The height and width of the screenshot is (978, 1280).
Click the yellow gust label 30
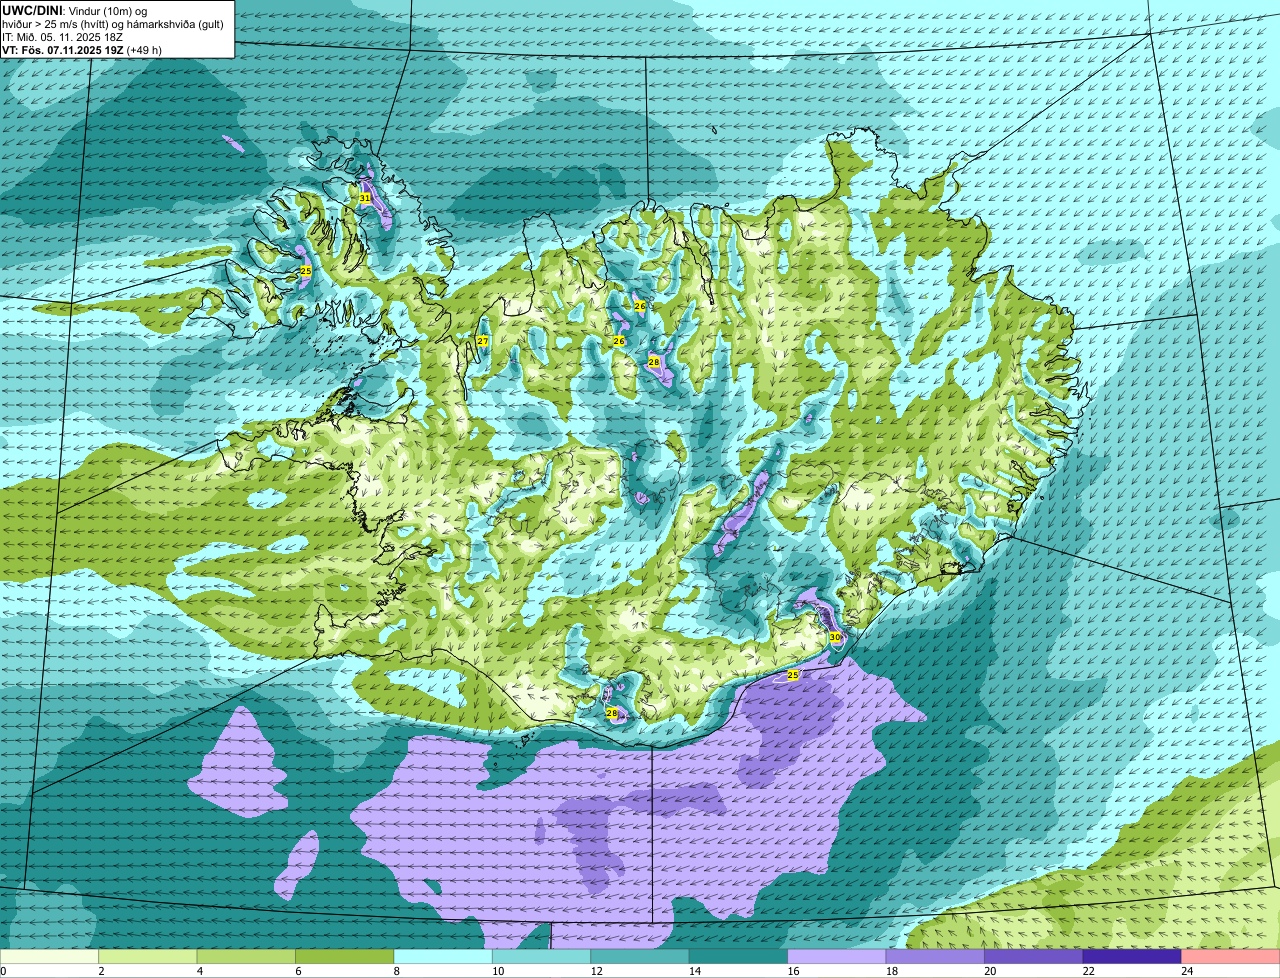pyautogui.click(x=835, y=637)
